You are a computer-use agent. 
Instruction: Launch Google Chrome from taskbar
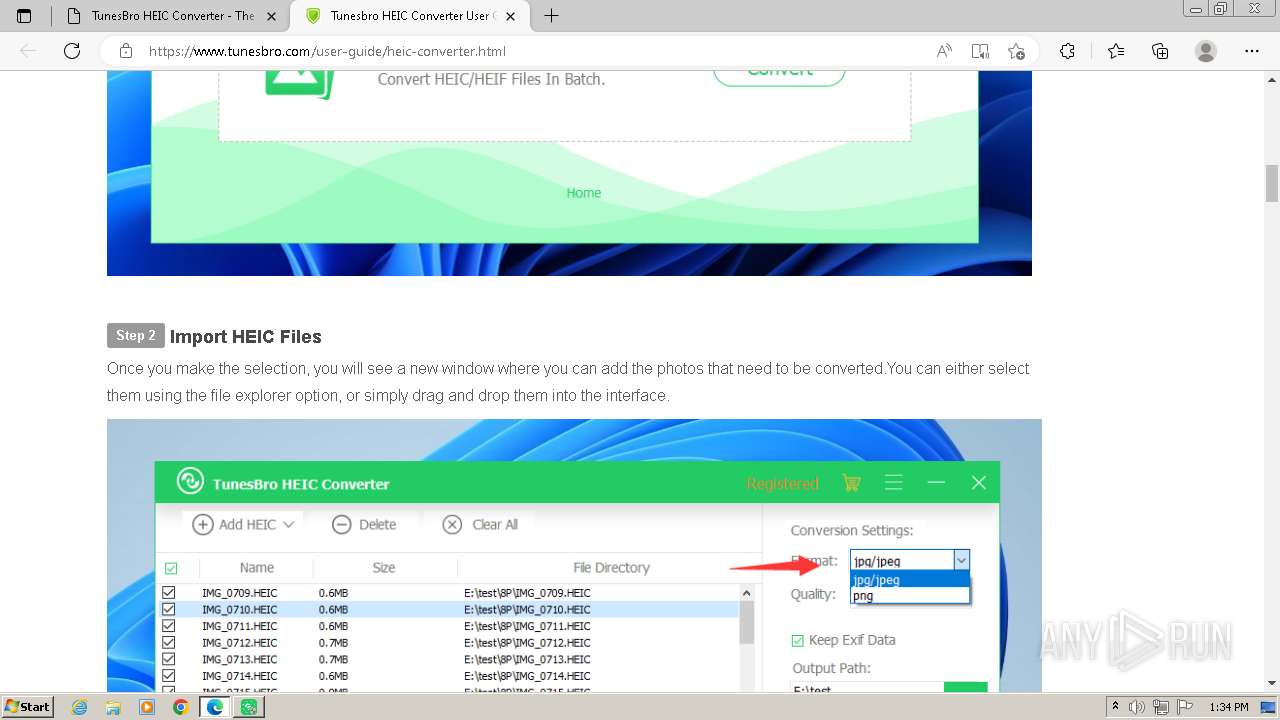[x=180, y=707]
